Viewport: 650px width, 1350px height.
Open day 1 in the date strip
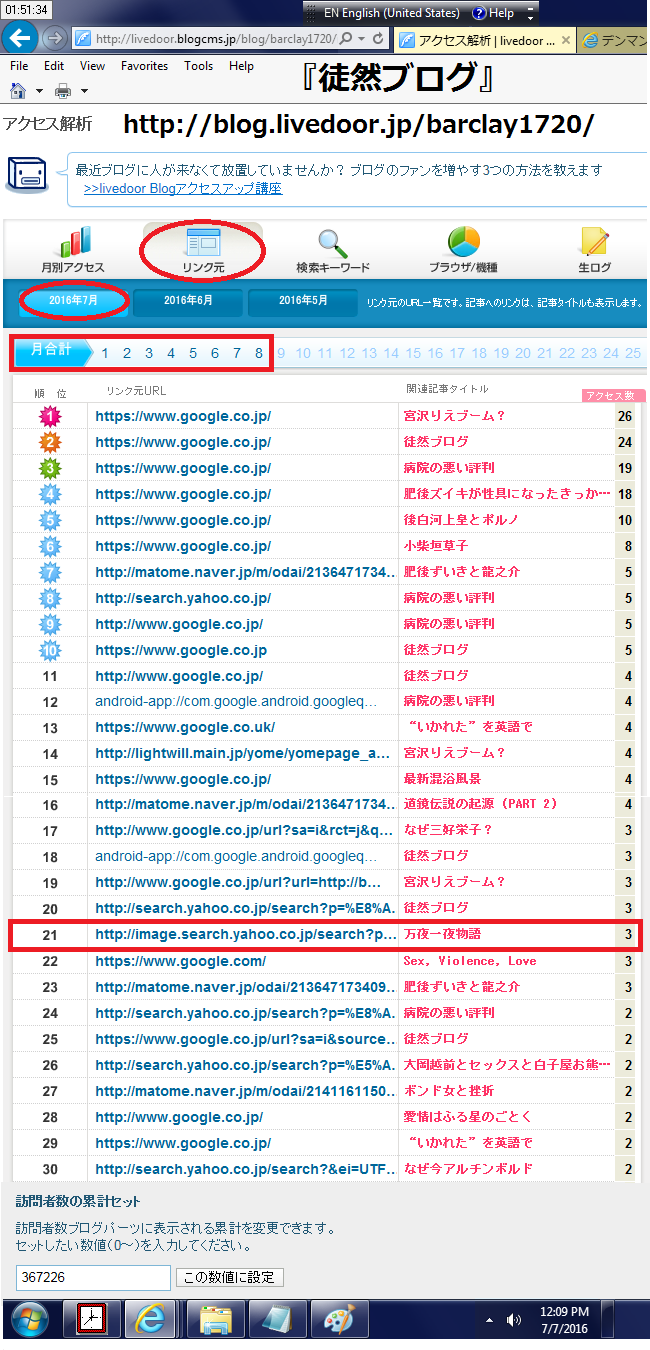tap(105, 353)
